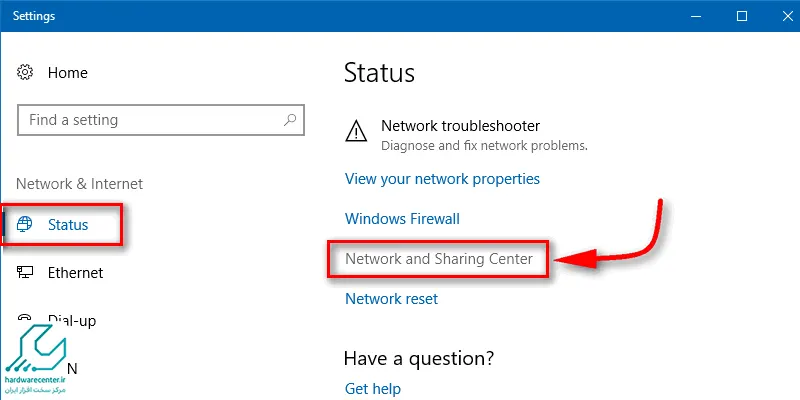Click the Dial-up phone icon
800x400 pixels.
[24, 318]
